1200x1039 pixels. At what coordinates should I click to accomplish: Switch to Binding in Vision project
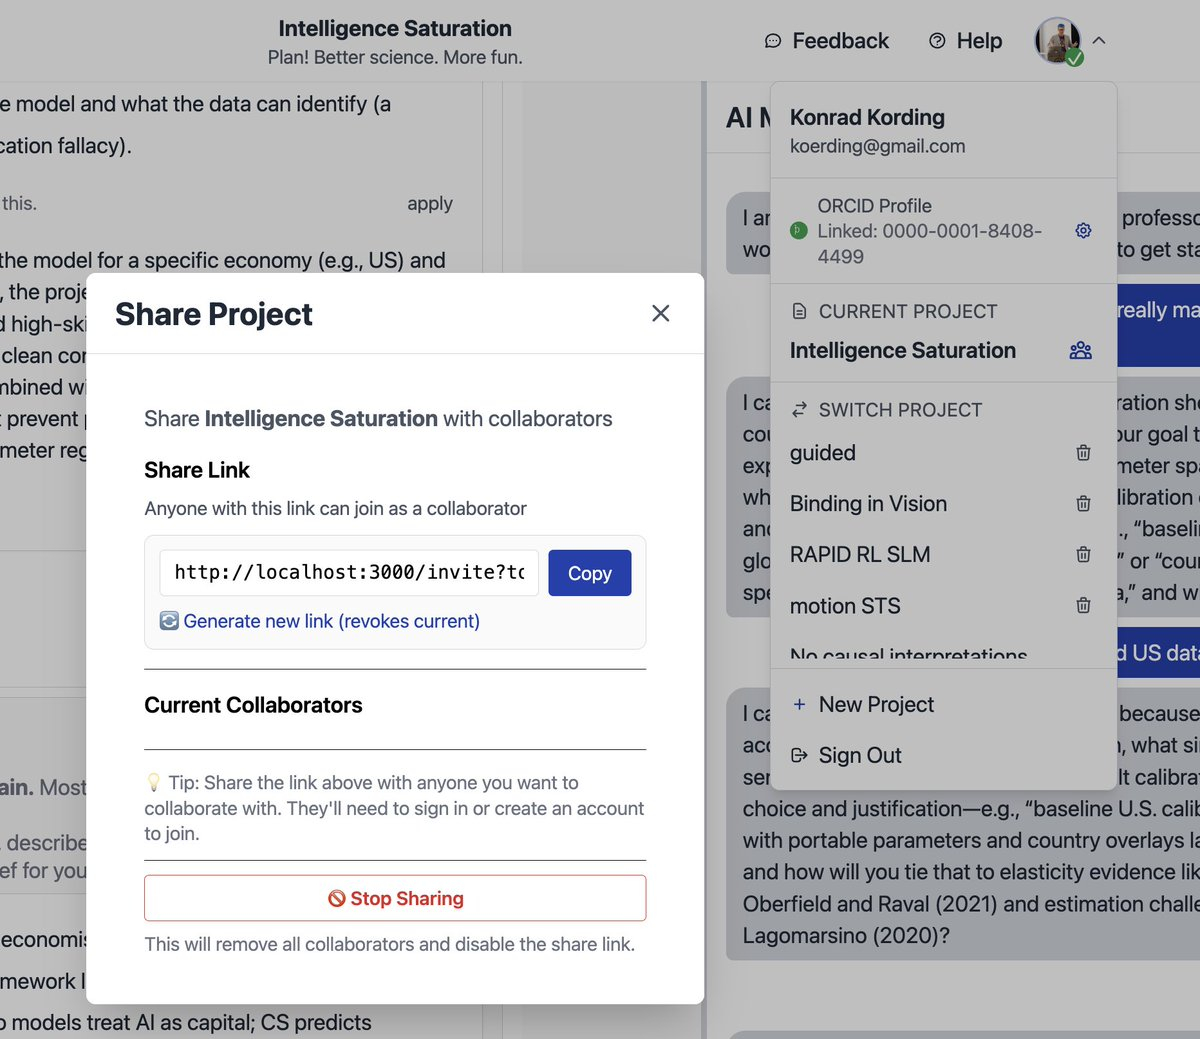868,504
